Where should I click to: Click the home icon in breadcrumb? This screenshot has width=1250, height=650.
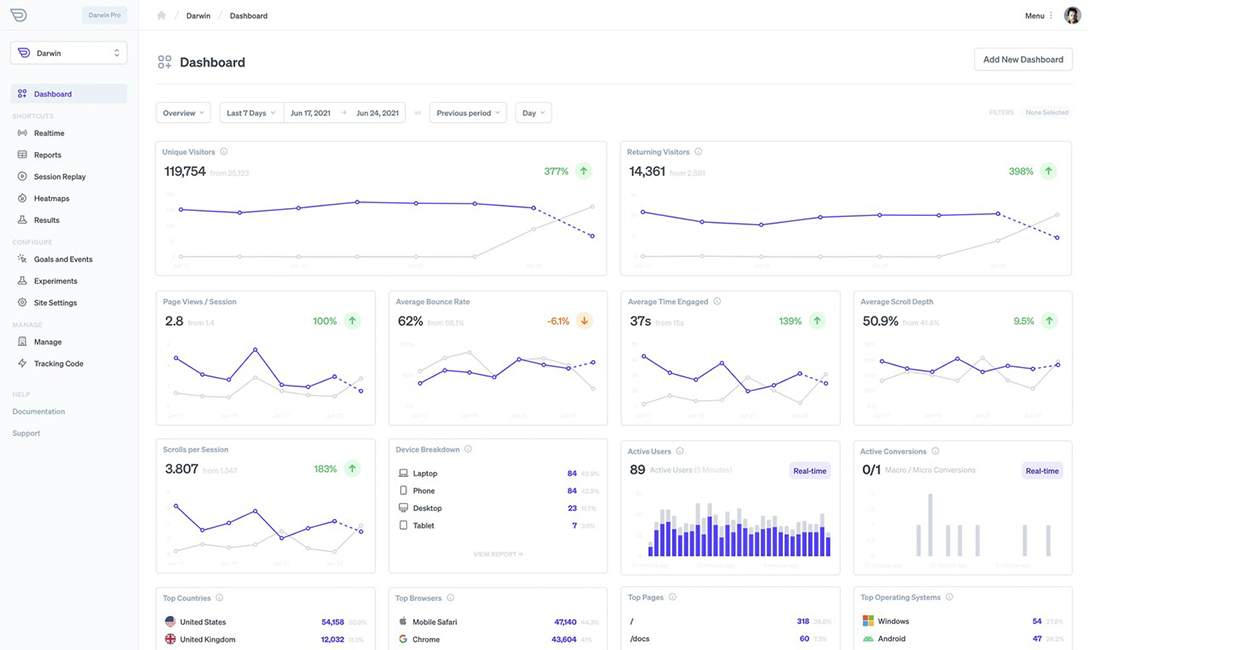coord(162,16)
